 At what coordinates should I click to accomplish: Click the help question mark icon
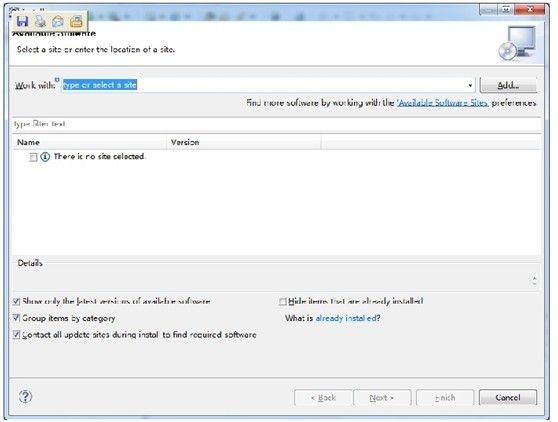[x=25, y=396]
